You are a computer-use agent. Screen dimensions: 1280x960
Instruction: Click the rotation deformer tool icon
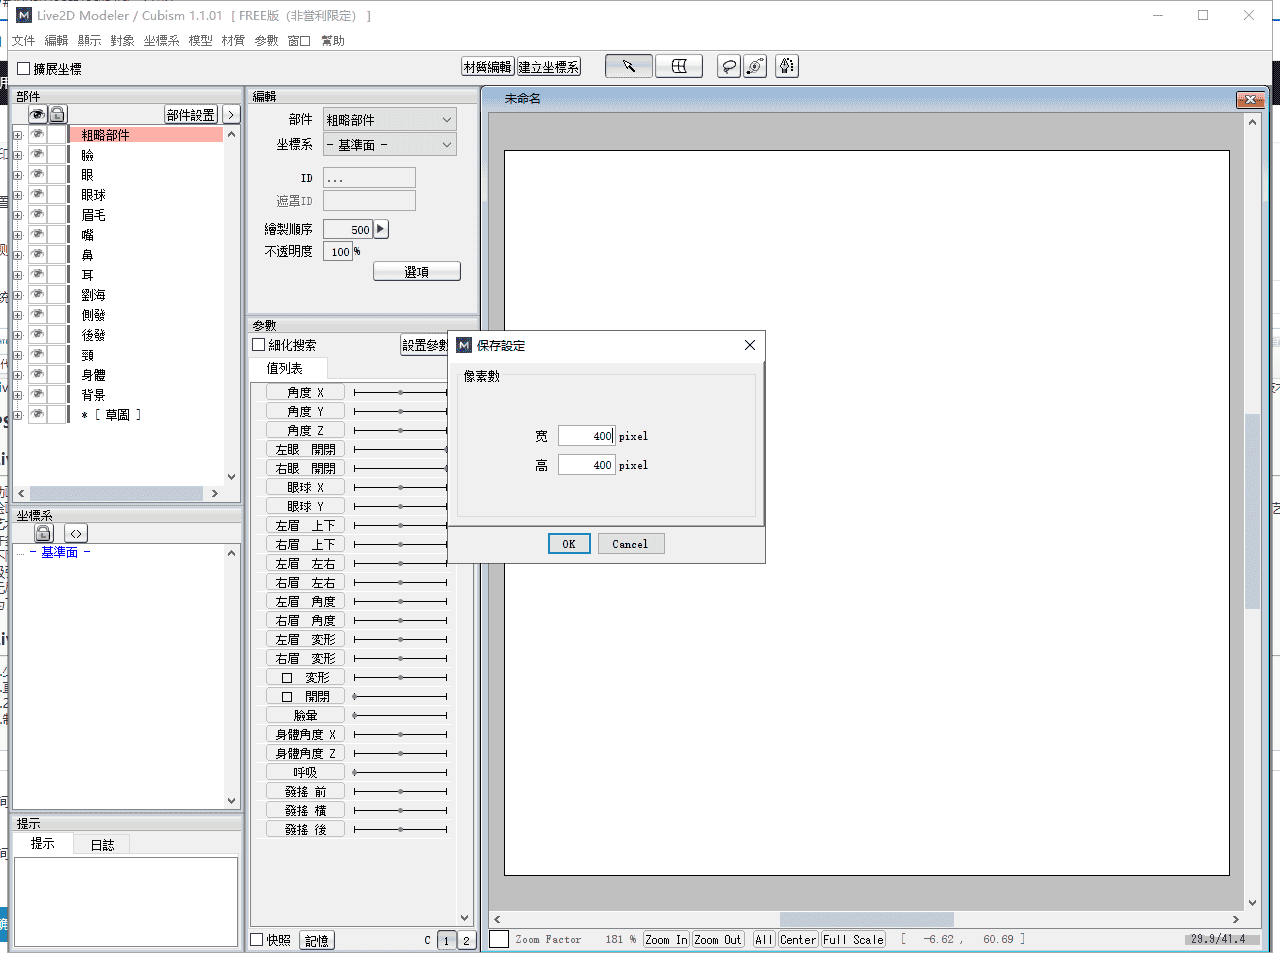pyautogui.click(x=756, y=66)
